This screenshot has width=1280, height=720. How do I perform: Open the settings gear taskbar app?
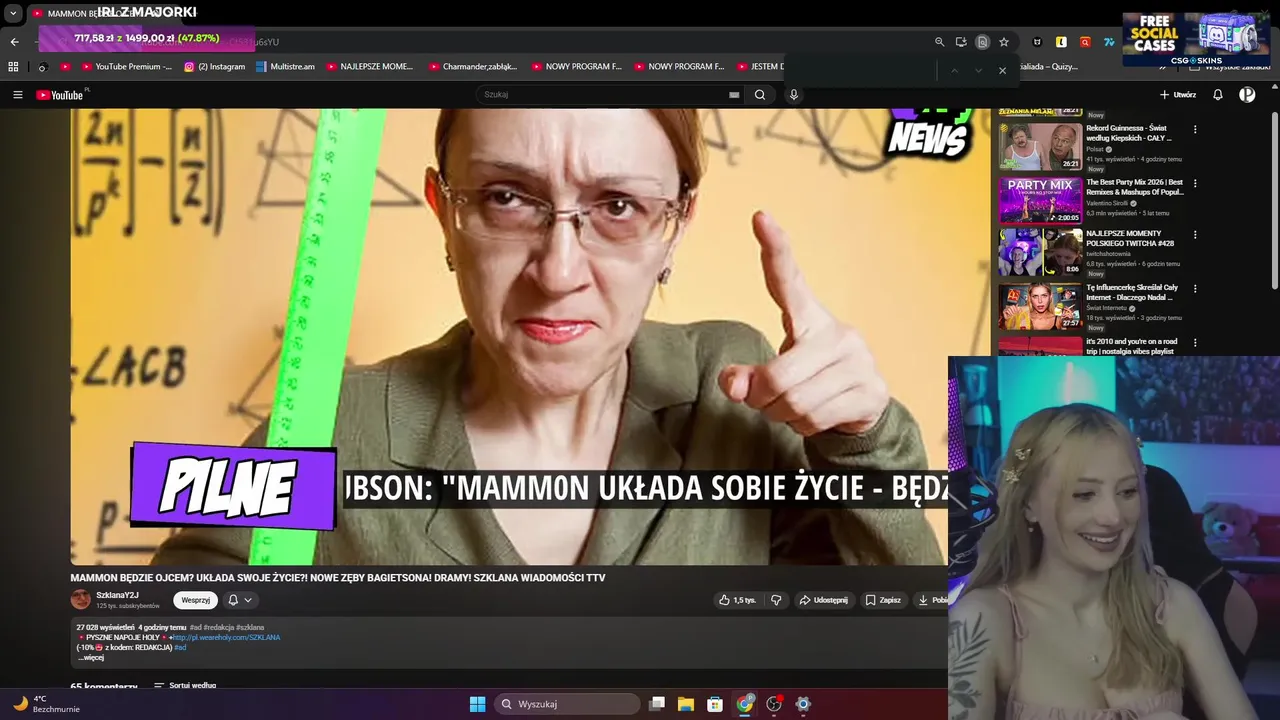[803, 704]
